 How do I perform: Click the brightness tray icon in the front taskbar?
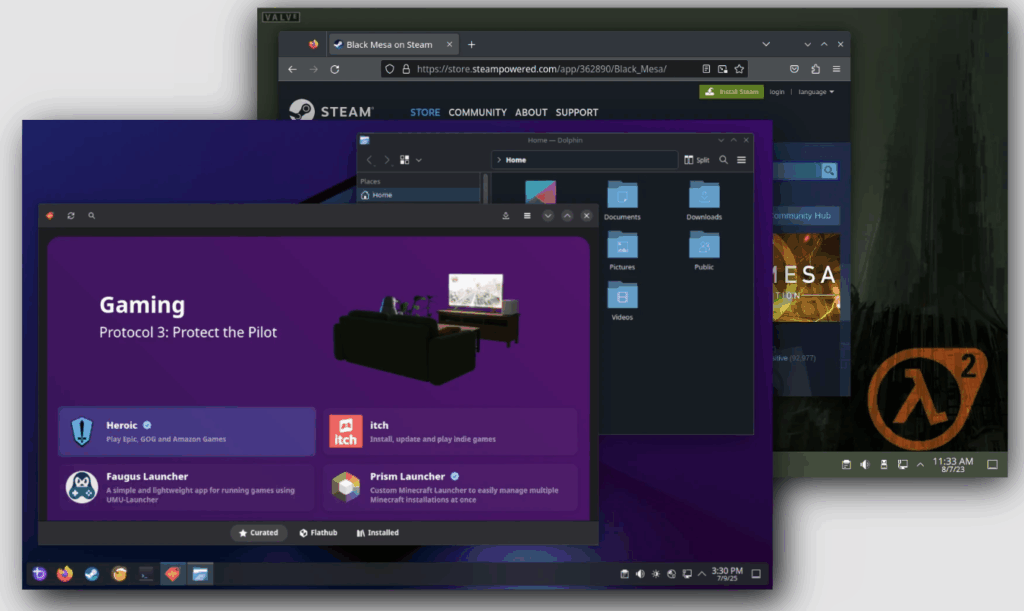[656, 574]
